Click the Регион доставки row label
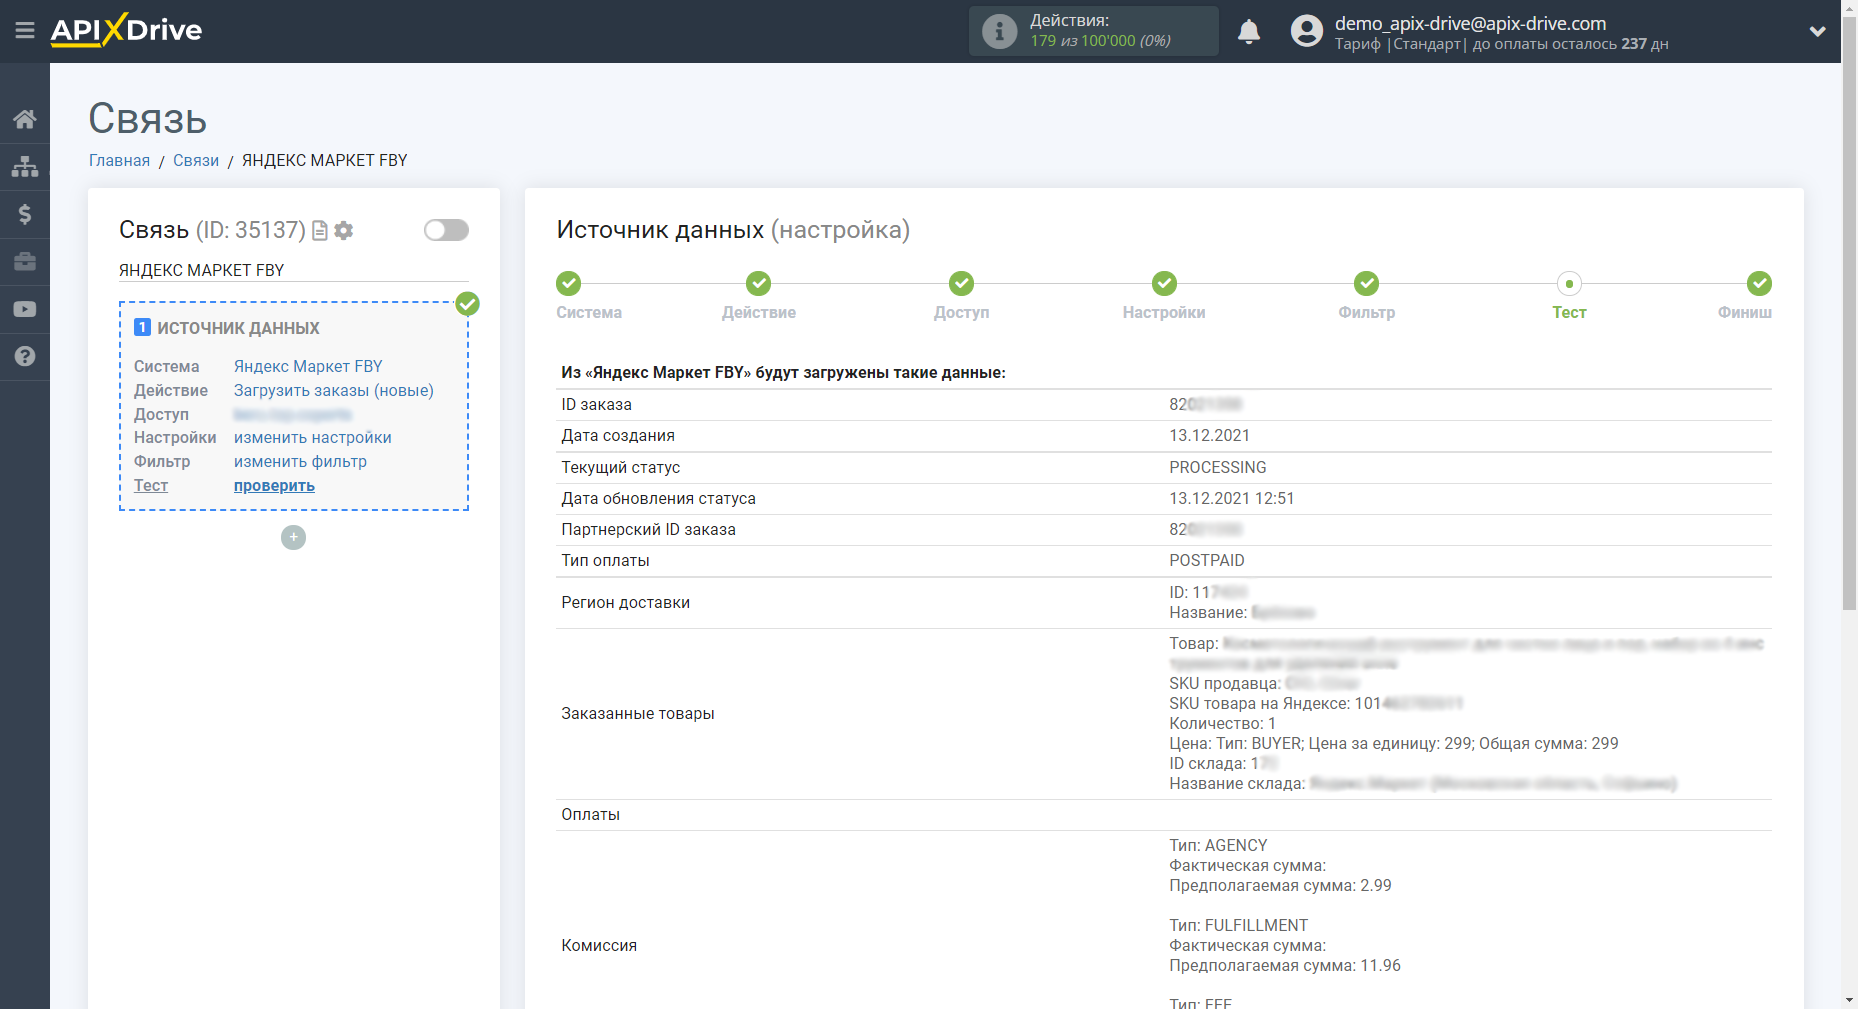The height and width of the screenshot is (1009, 1858). pos(625,602)
